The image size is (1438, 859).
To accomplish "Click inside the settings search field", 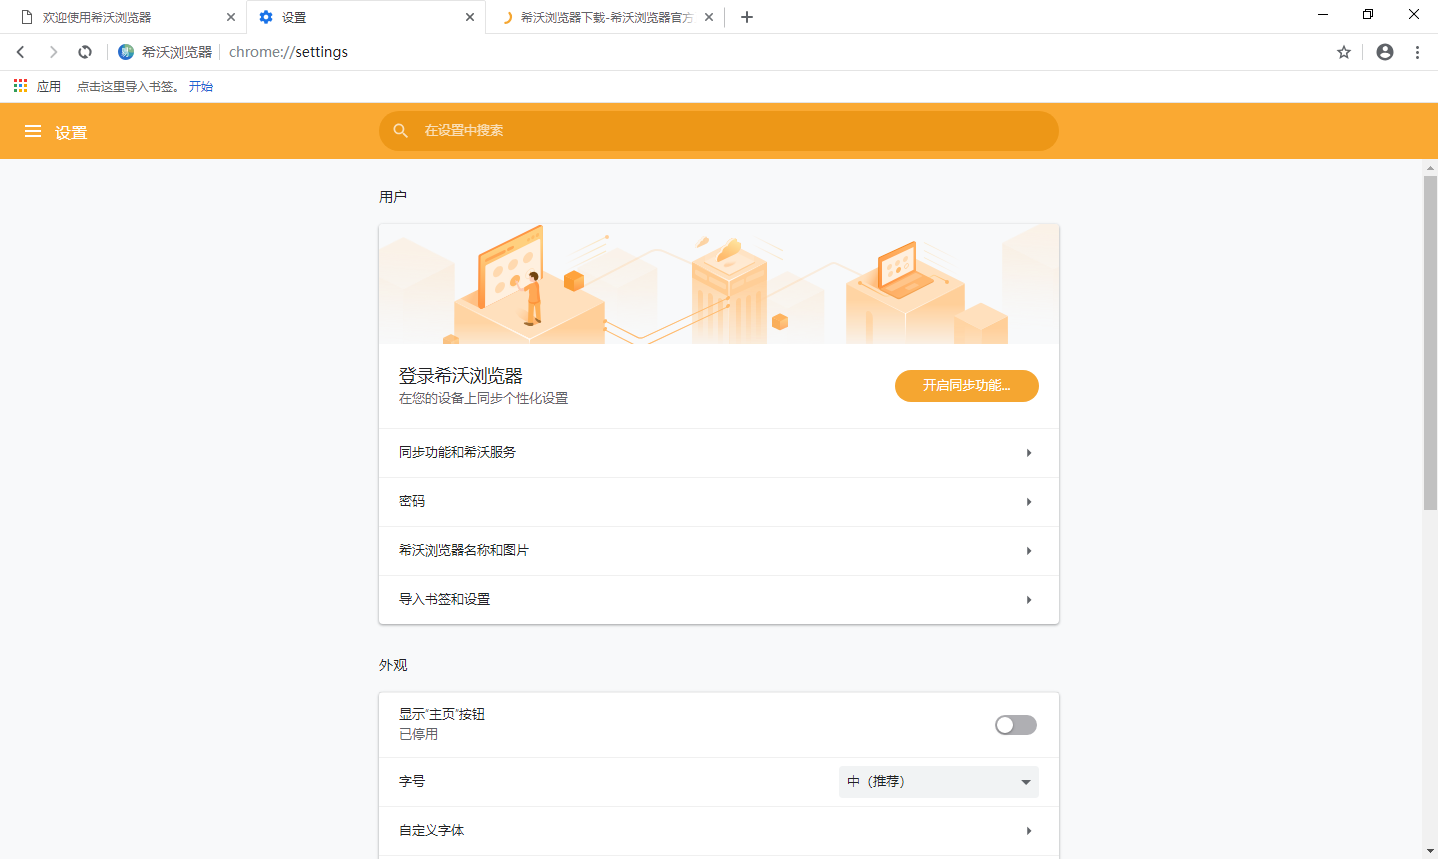I will point(700,130).
